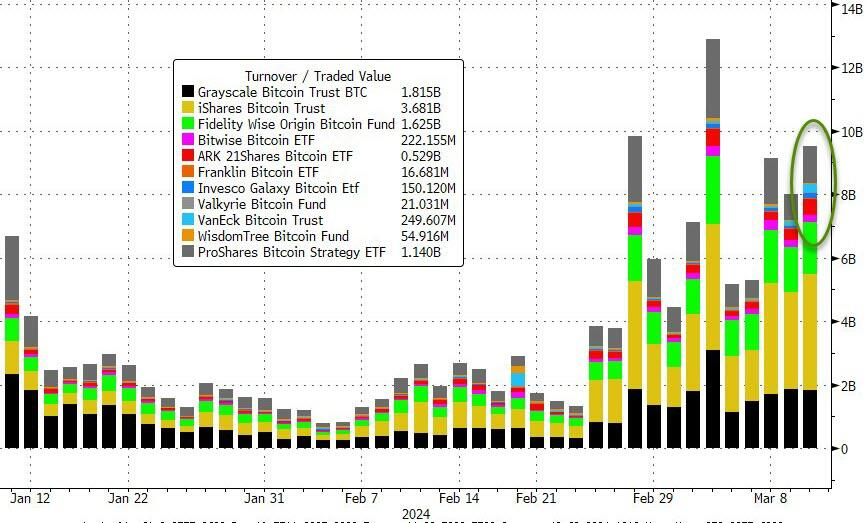Click the 150.120M Invesco value
This screenshot has height=523, width=866.
(x=428, y=188)
